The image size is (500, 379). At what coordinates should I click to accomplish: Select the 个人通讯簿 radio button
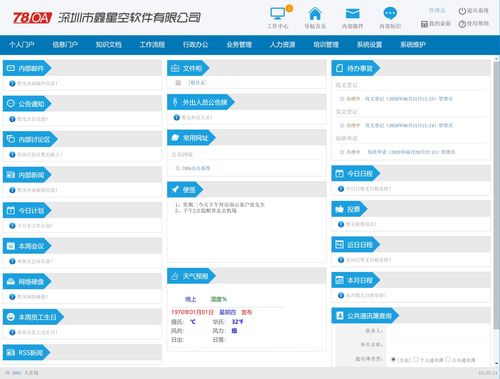click(416, 359)
